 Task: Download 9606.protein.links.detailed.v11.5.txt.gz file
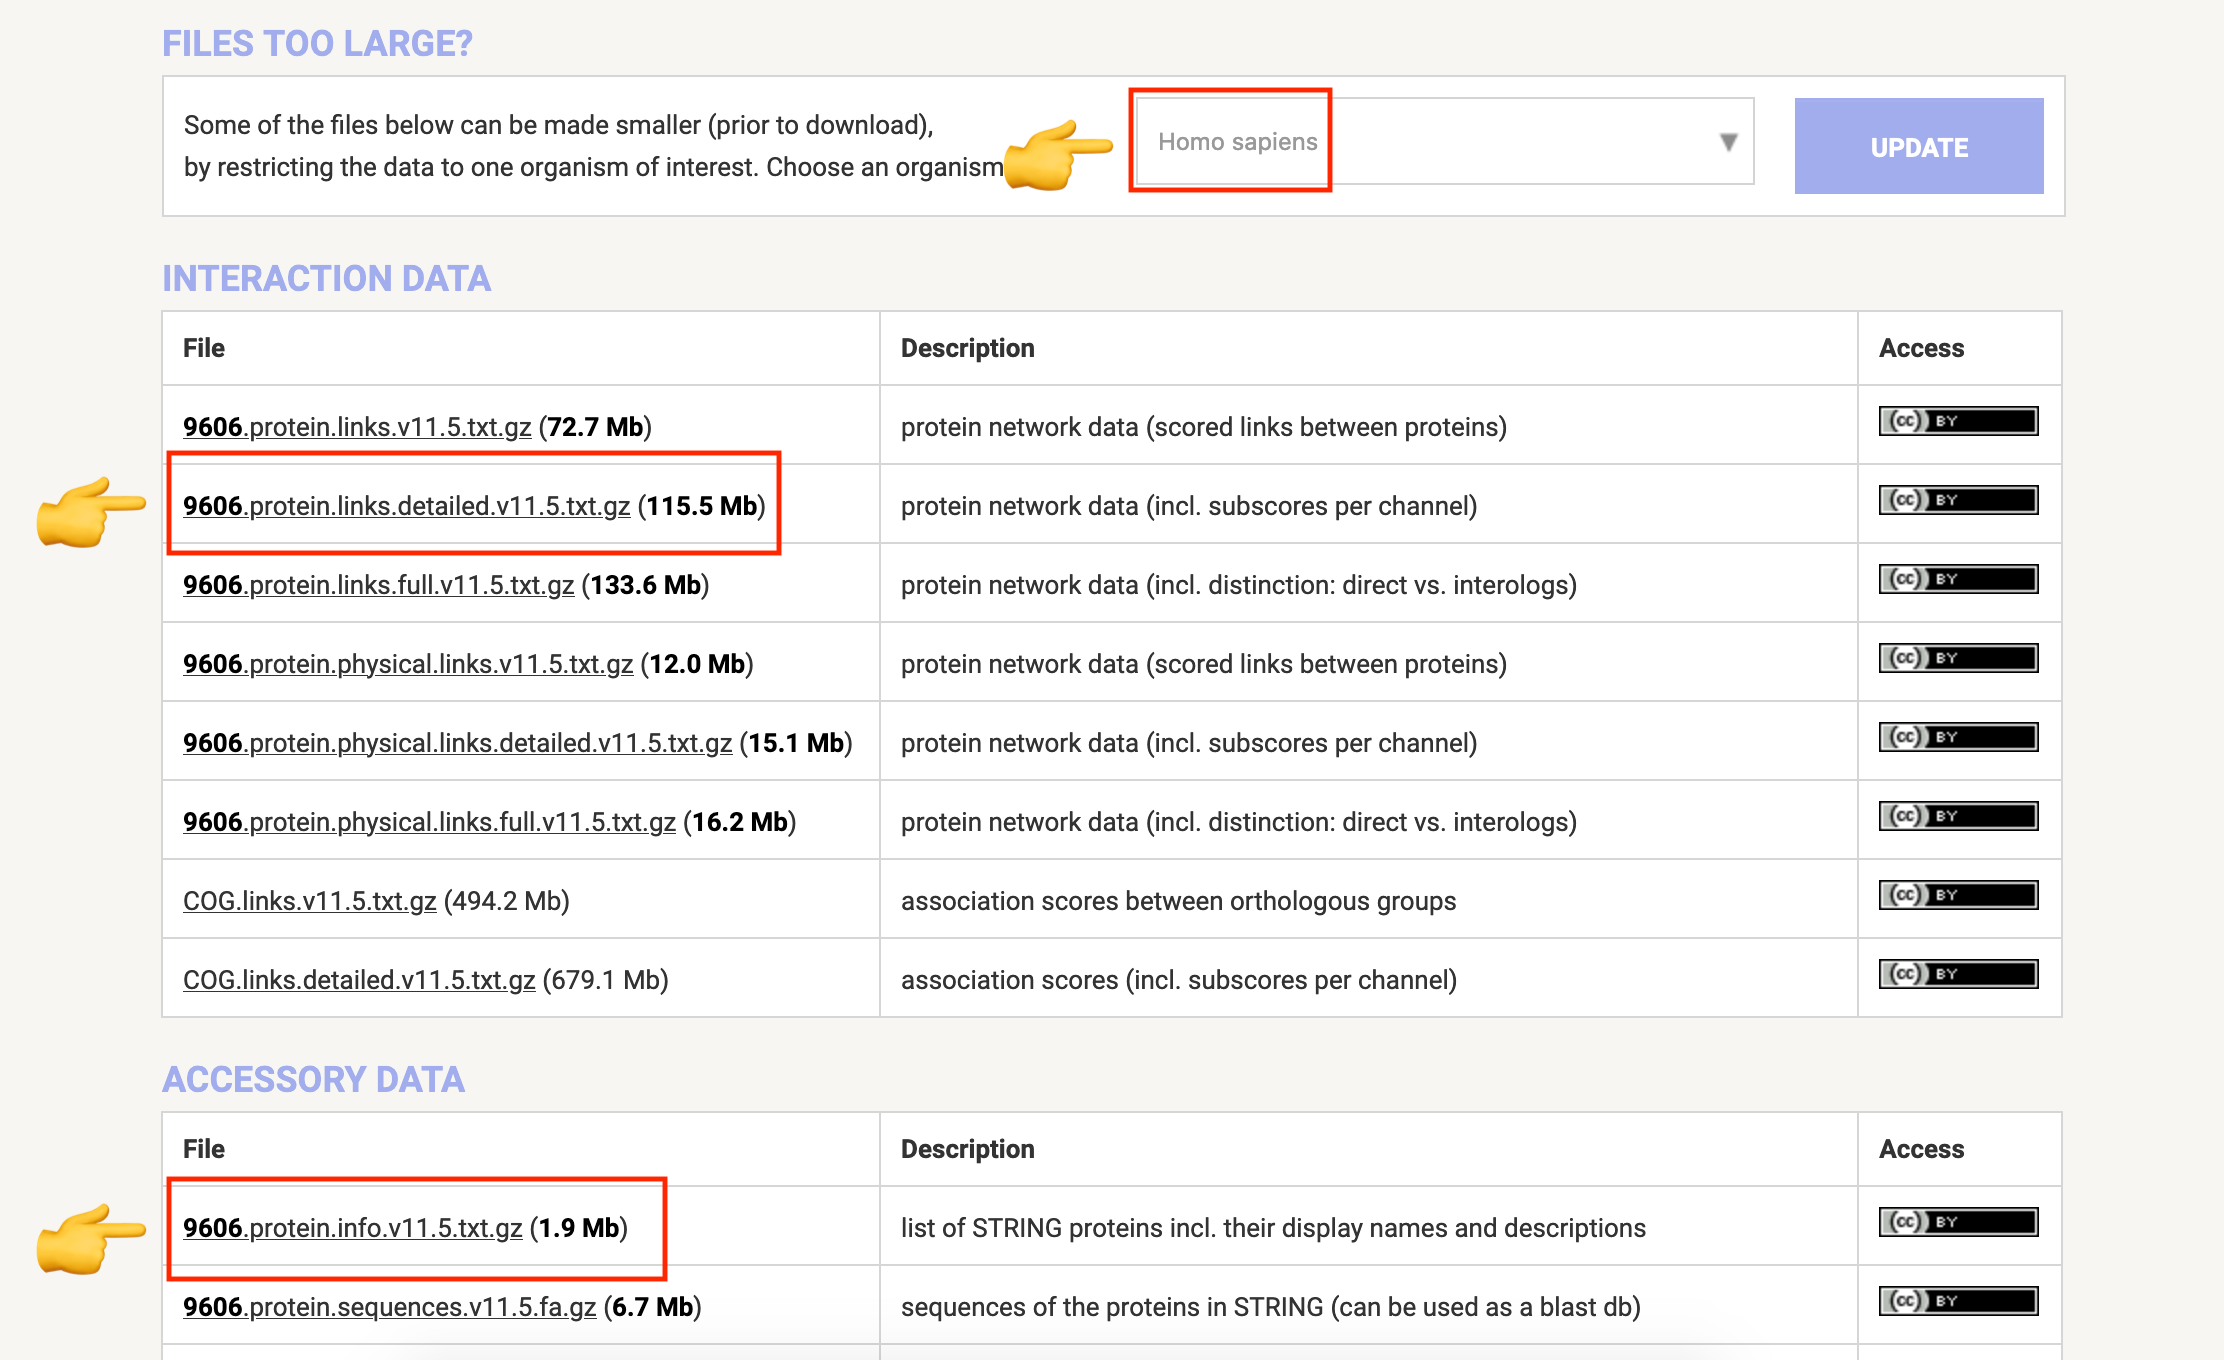click(x=406, y=506)
